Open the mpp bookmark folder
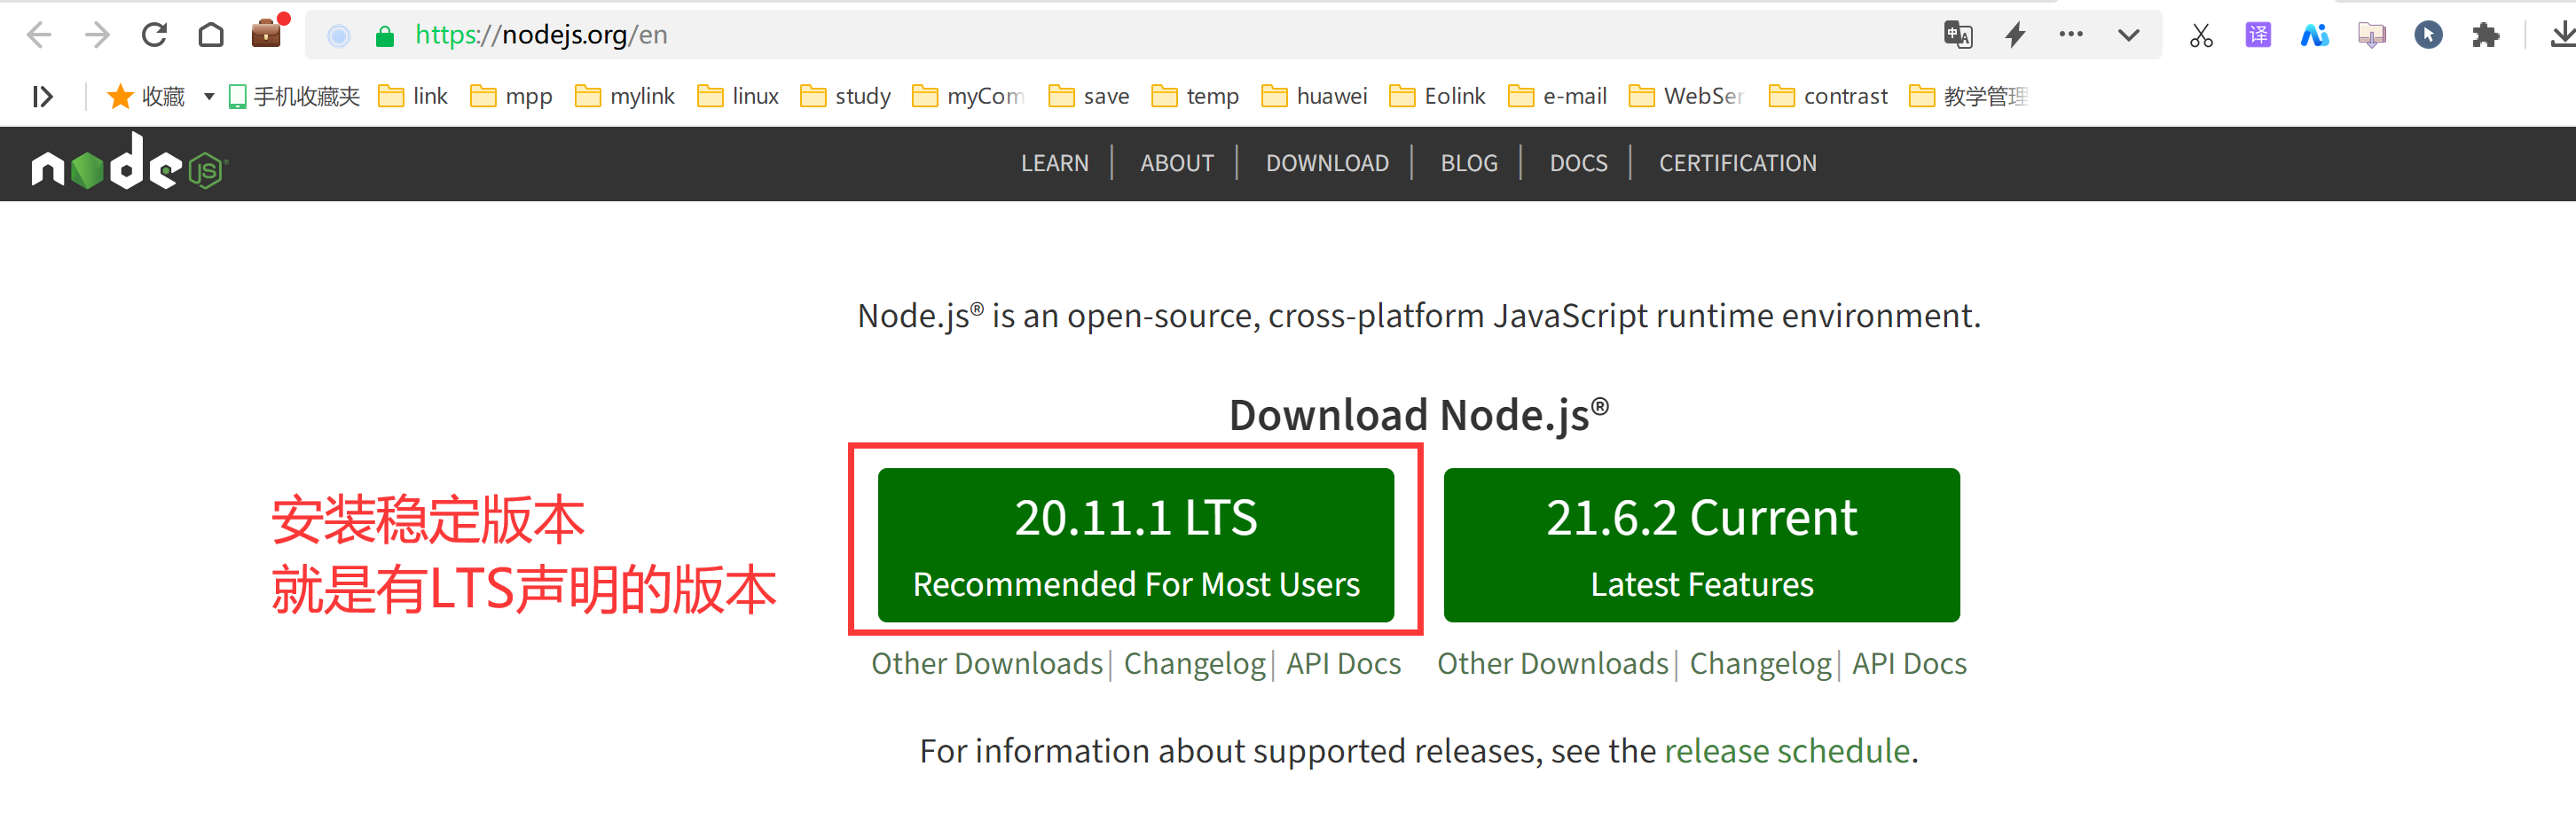This screenshot has width=2576, height=821. (511, 96)
